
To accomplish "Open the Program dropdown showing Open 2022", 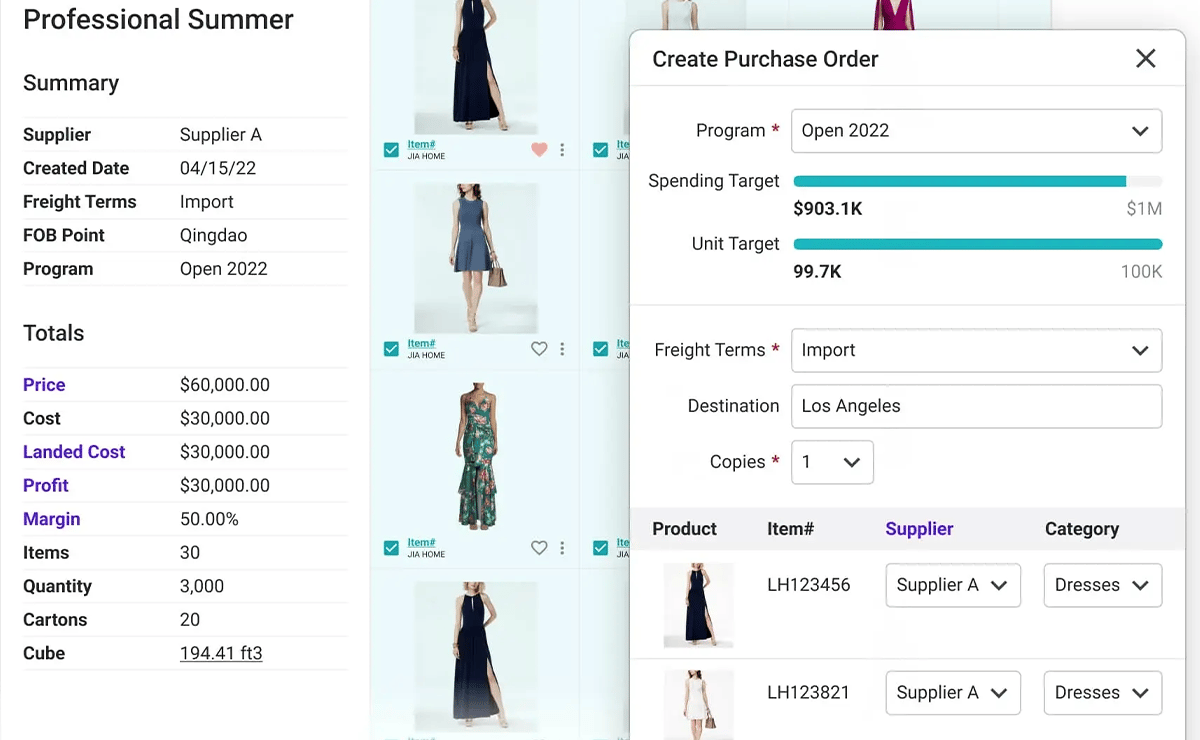I will point(976,130).
